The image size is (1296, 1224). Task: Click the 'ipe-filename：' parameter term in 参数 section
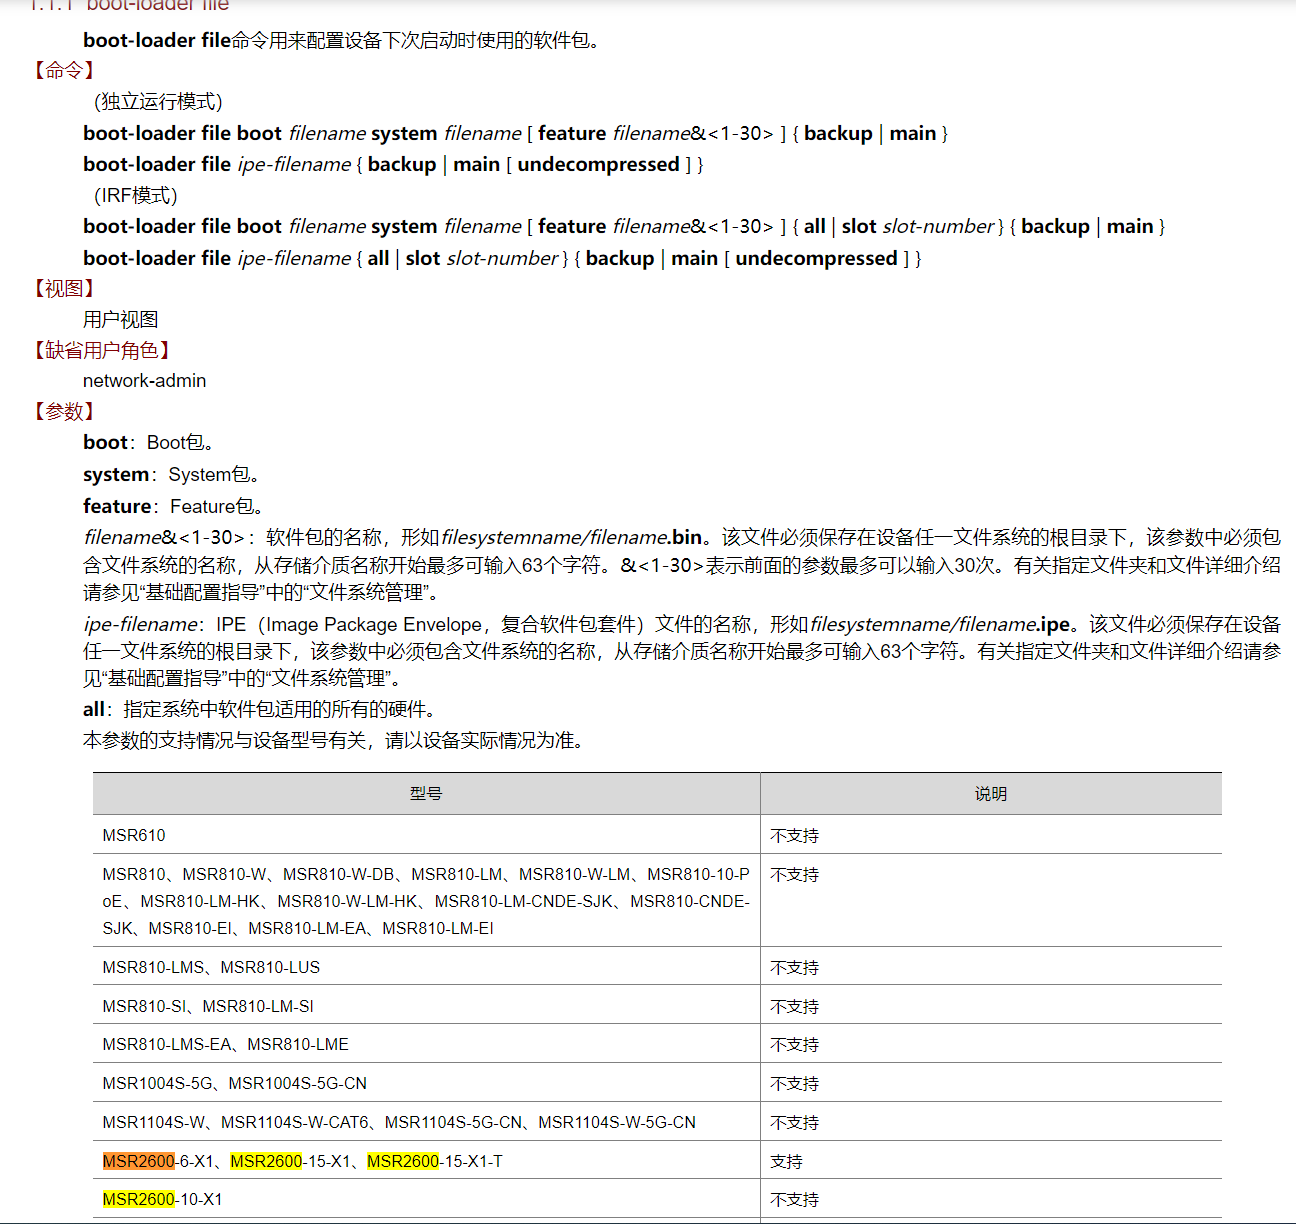(x=145, y=624)
